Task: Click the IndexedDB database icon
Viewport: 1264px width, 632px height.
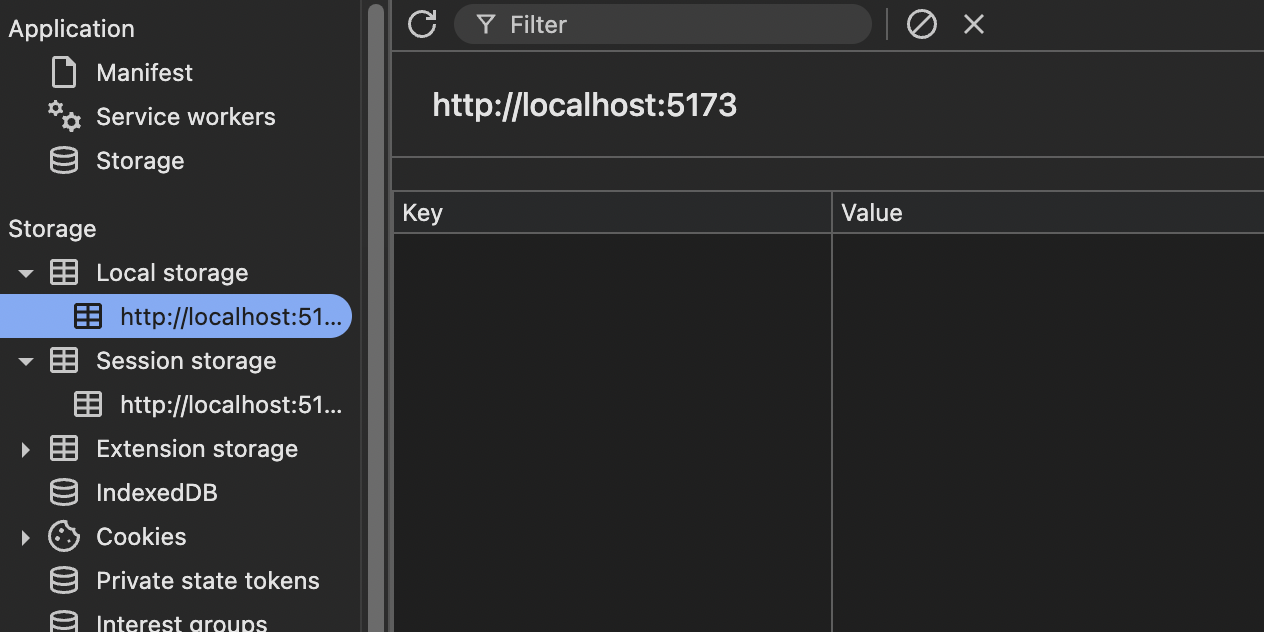Action: pos(64,493)
